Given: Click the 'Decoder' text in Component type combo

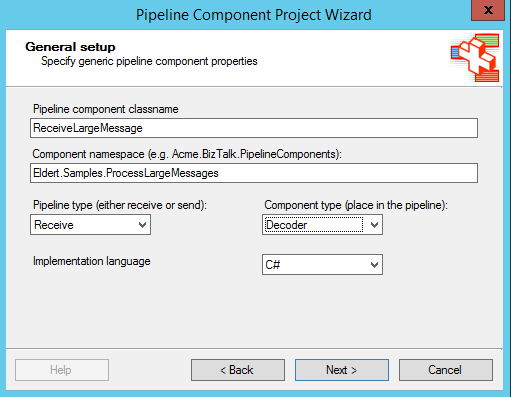Looking at the screenshot, I should (286, 225).
